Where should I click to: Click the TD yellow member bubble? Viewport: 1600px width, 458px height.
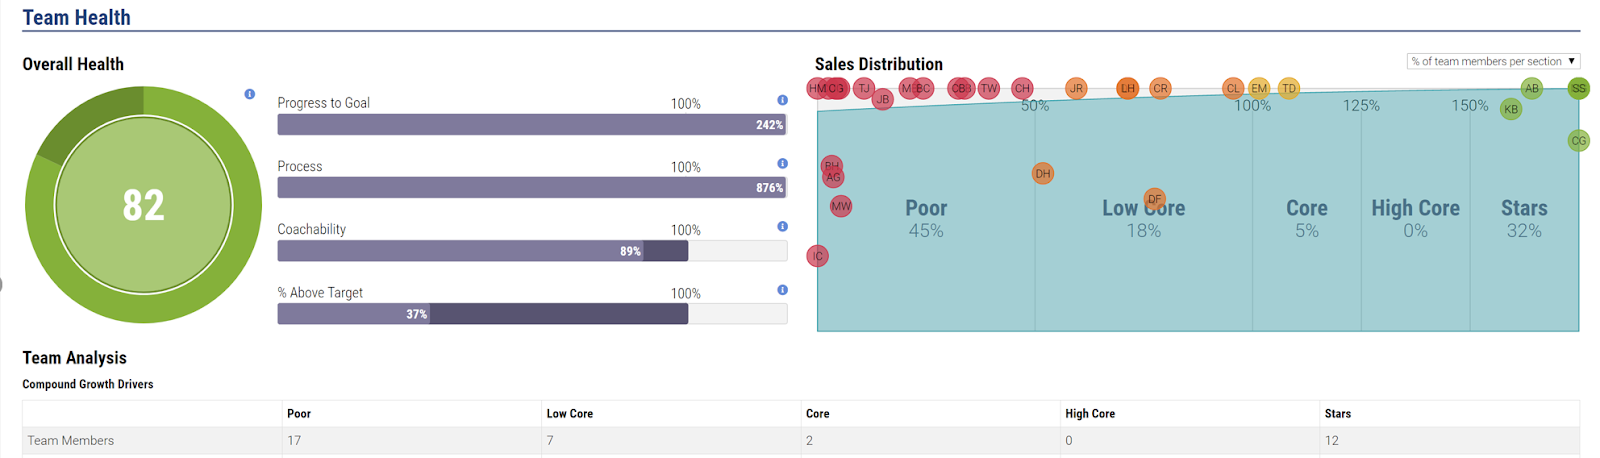(x=1289, y=88)
